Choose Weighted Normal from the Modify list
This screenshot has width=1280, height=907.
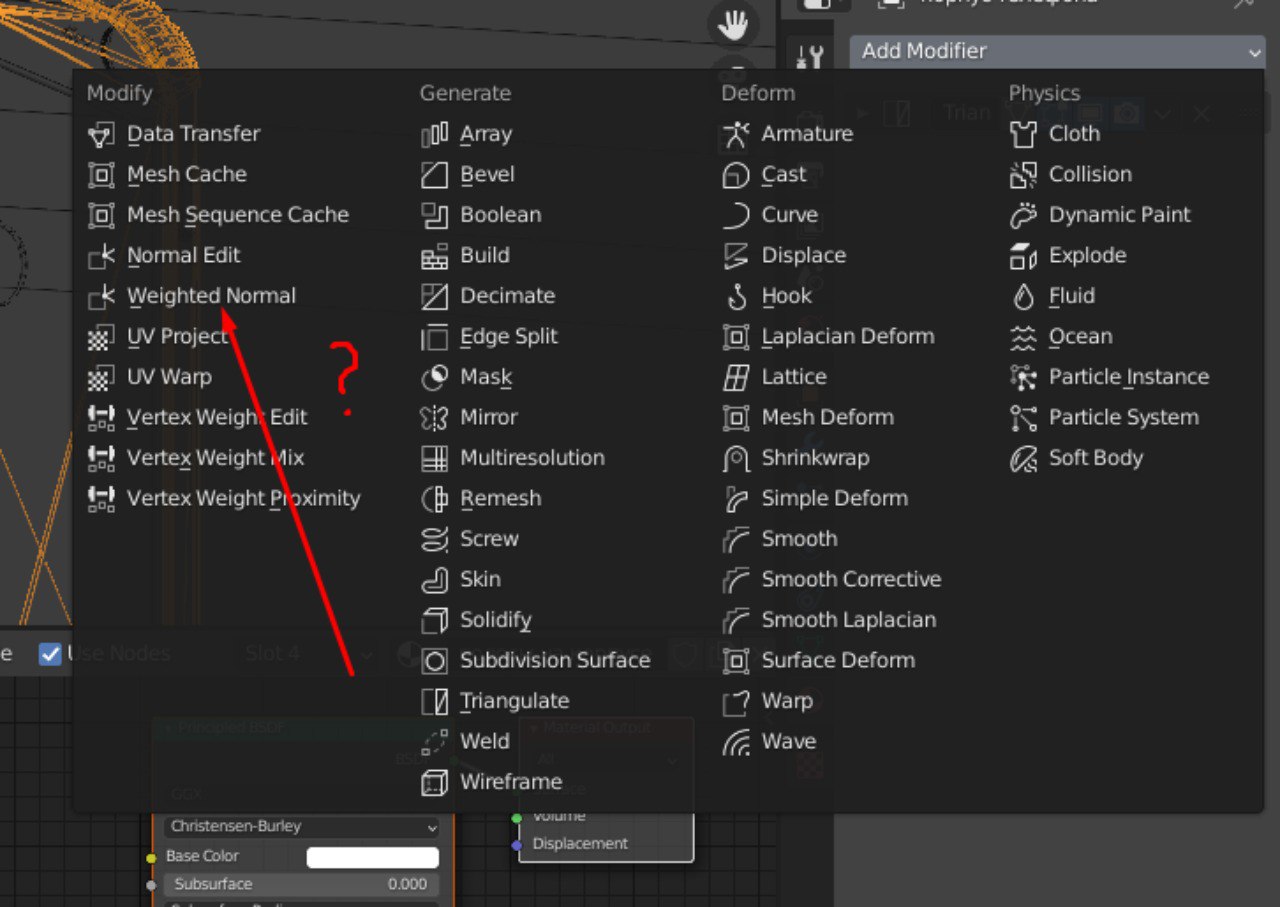pos(211,296)
